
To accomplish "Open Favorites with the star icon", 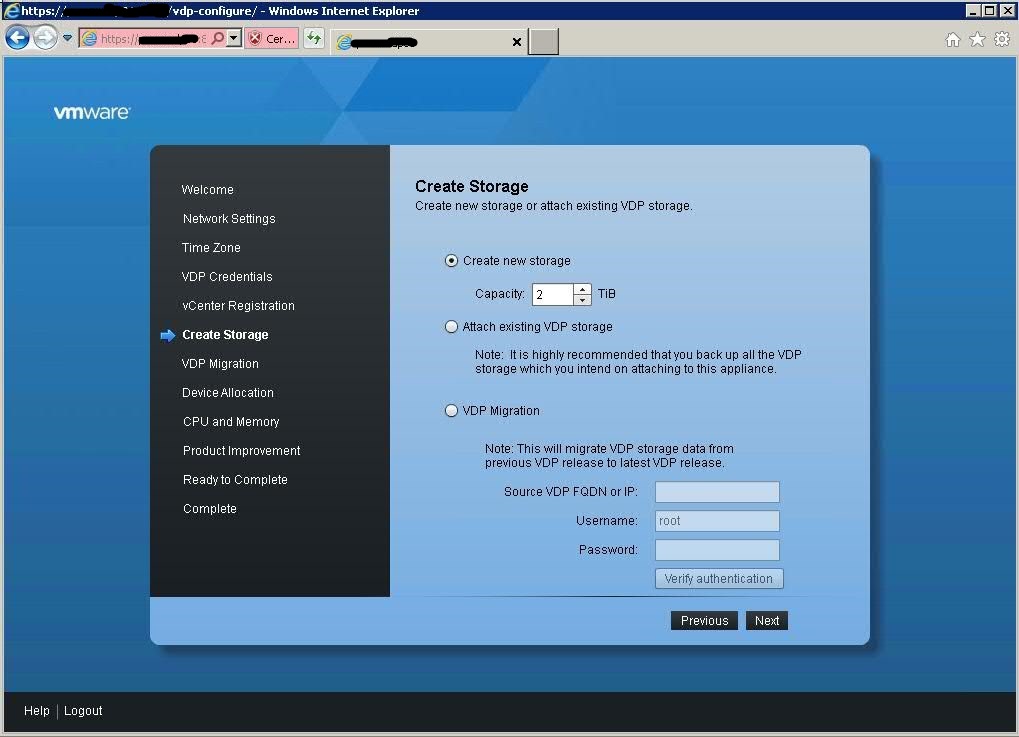I will pos(977,40).
